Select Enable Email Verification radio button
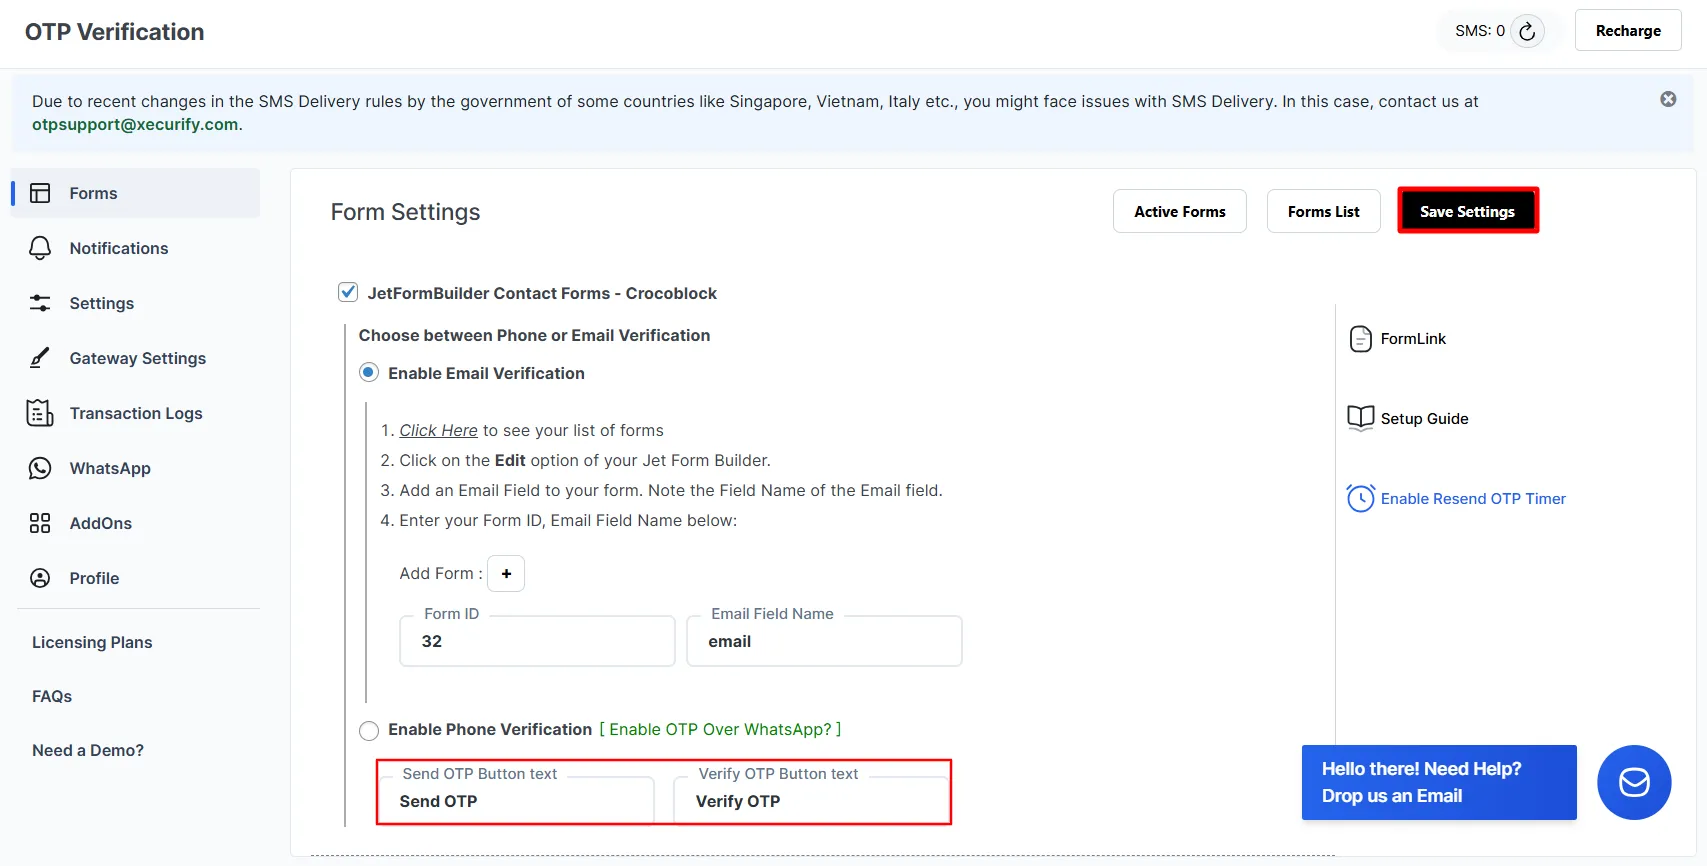The width and height of the screenshot is (1707, 866). (x=369, y=373)
